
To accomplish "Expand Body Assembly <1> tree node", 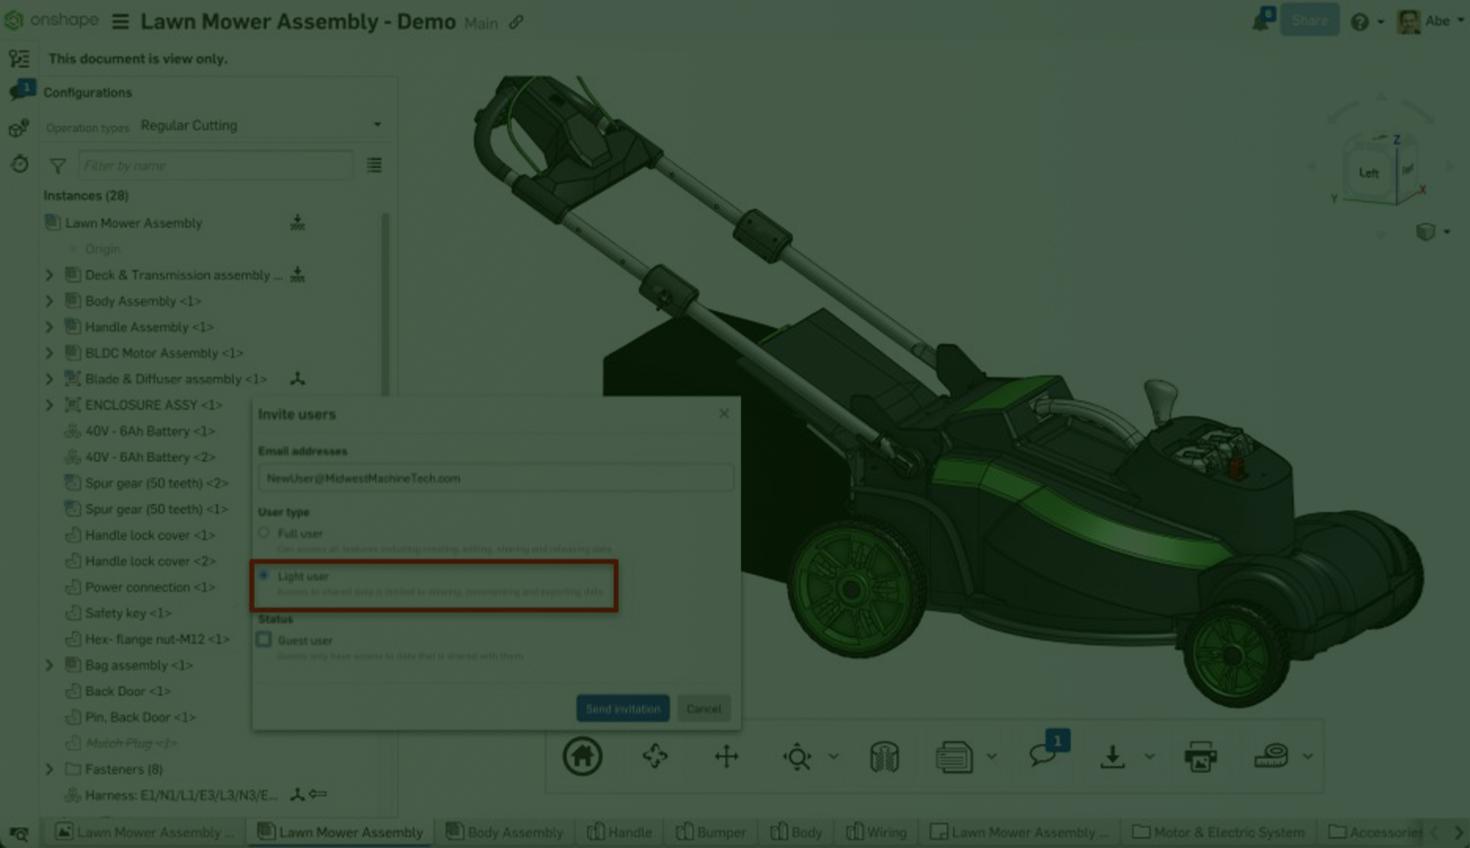I will click(x=49, y=301).
